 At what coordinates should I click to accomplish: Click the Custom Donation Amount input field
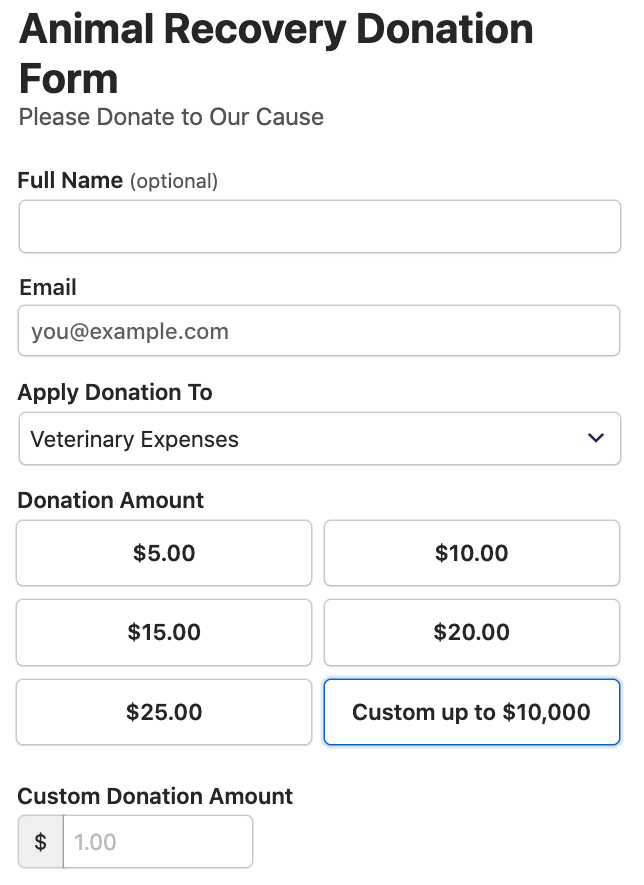(x=157, y=842)
